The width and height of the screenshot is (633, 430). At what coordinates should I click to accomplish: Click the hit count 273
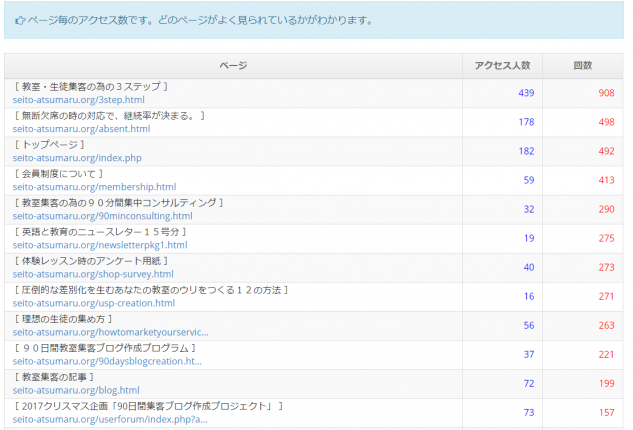606,267
